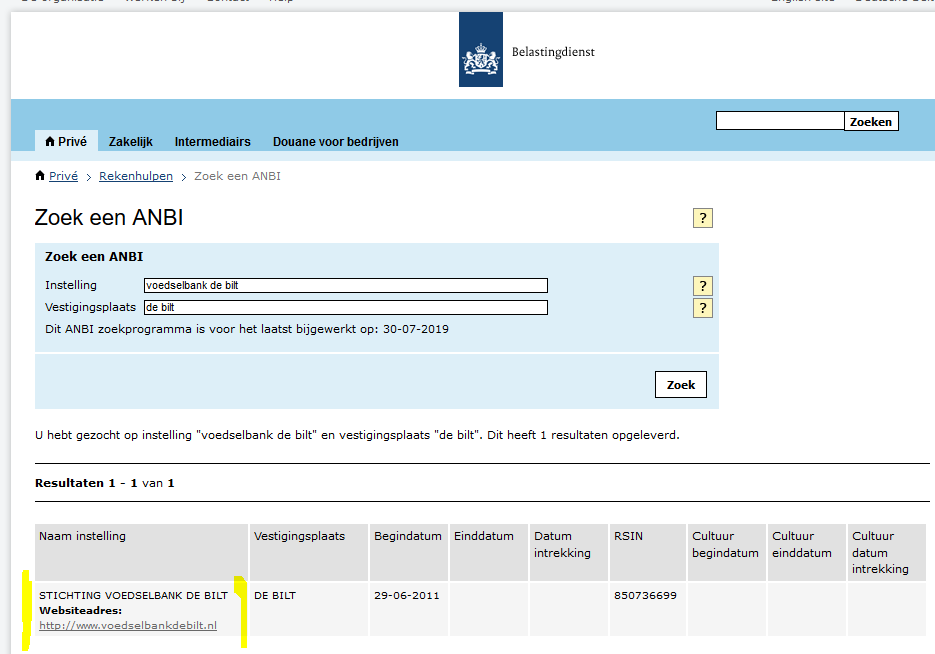Click the last-updated date line 30-07-2019
The height and width of the screenshot is (654, 935).
[x=247, y=329]
